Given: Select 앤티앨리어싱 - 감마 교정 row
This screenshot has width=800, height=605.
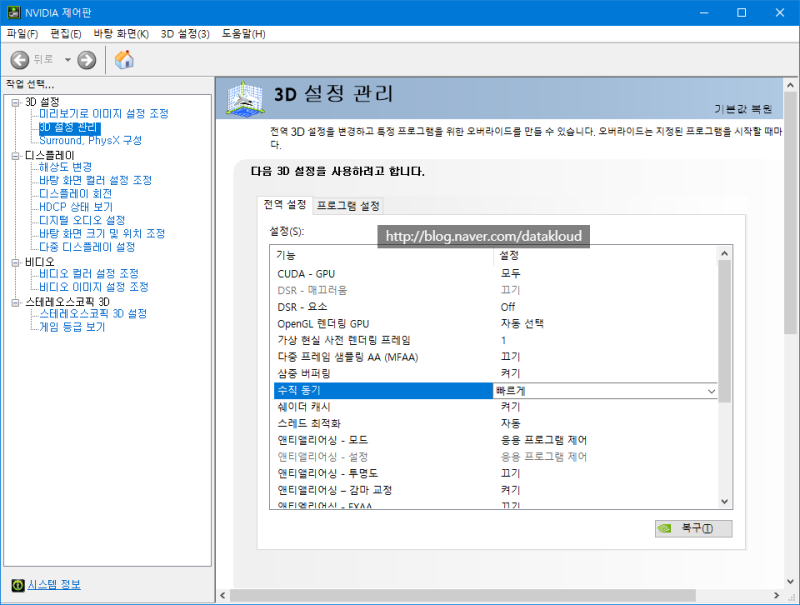Looking at the screenshot, I should click(495, 490).
